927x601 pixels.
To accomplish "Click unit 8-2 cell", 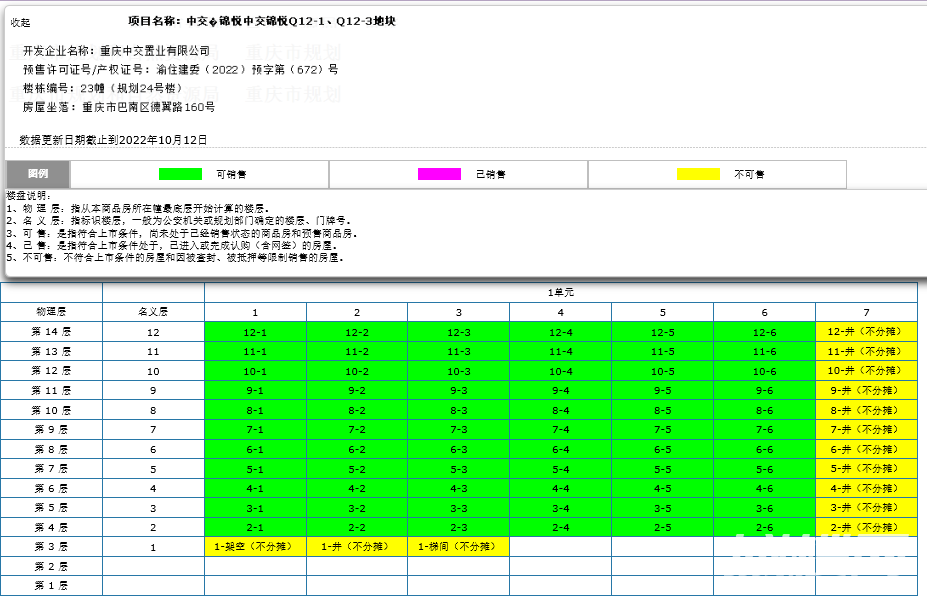I will tap(357, 410).
